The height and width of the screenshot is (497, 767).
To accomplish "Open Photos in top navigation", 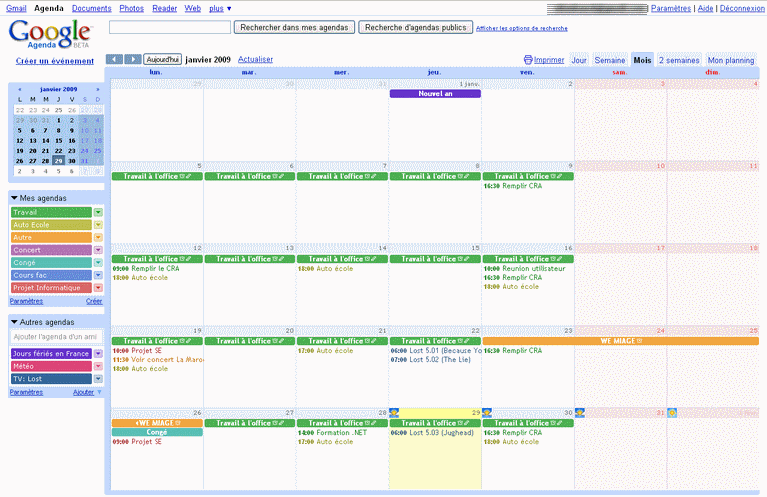I will click(132, 8).
